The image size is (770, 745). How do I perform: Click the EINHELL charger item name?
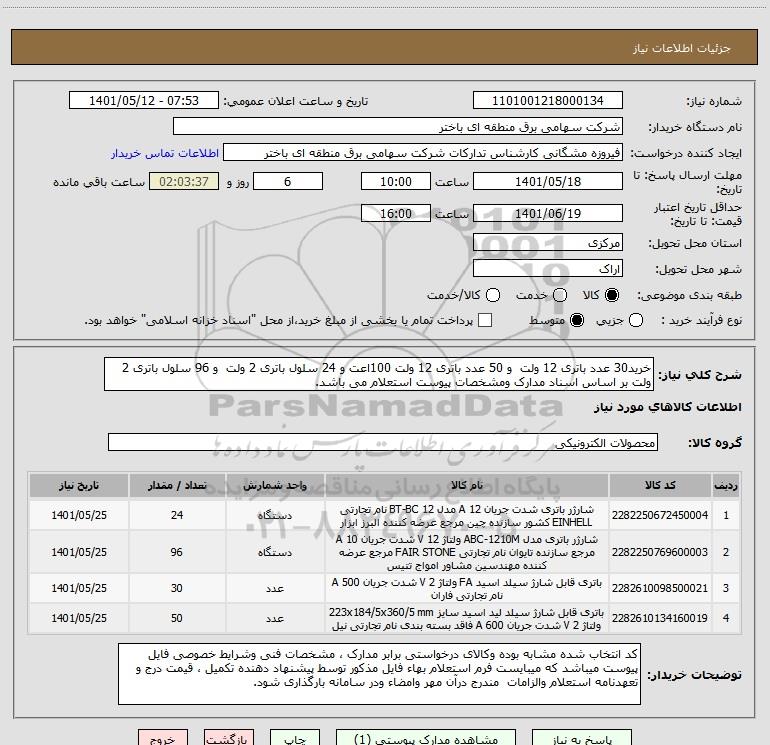(467, 516)
